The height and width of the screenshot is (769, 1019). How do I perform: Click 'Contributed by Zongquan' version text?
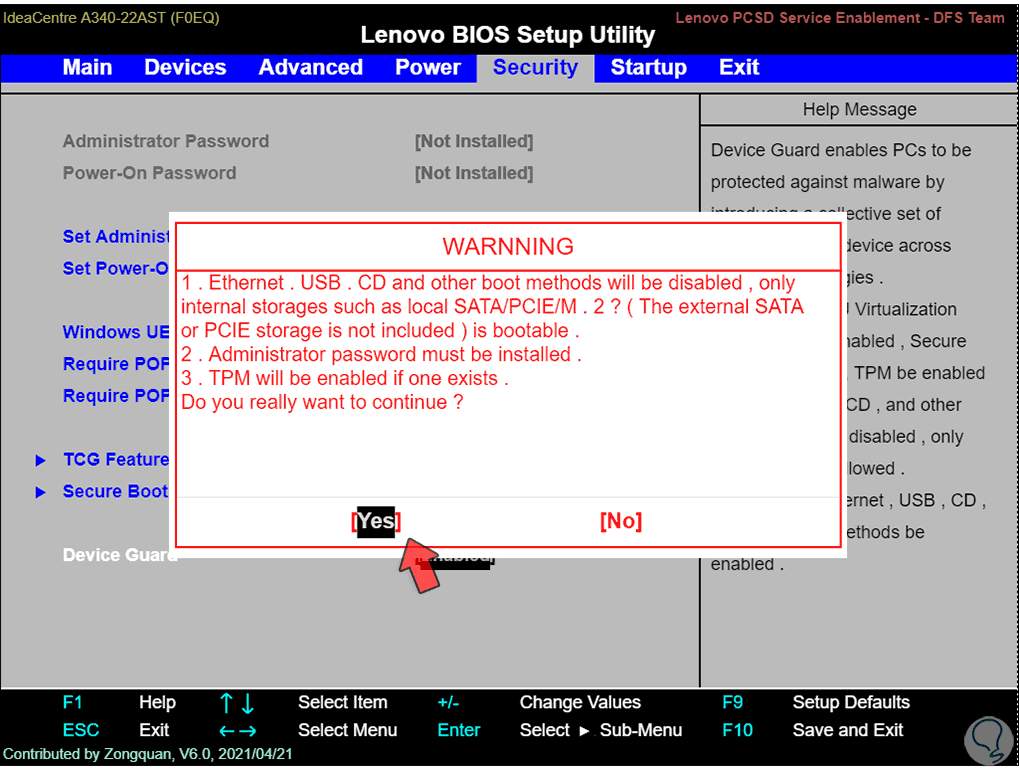pos(148,755)
